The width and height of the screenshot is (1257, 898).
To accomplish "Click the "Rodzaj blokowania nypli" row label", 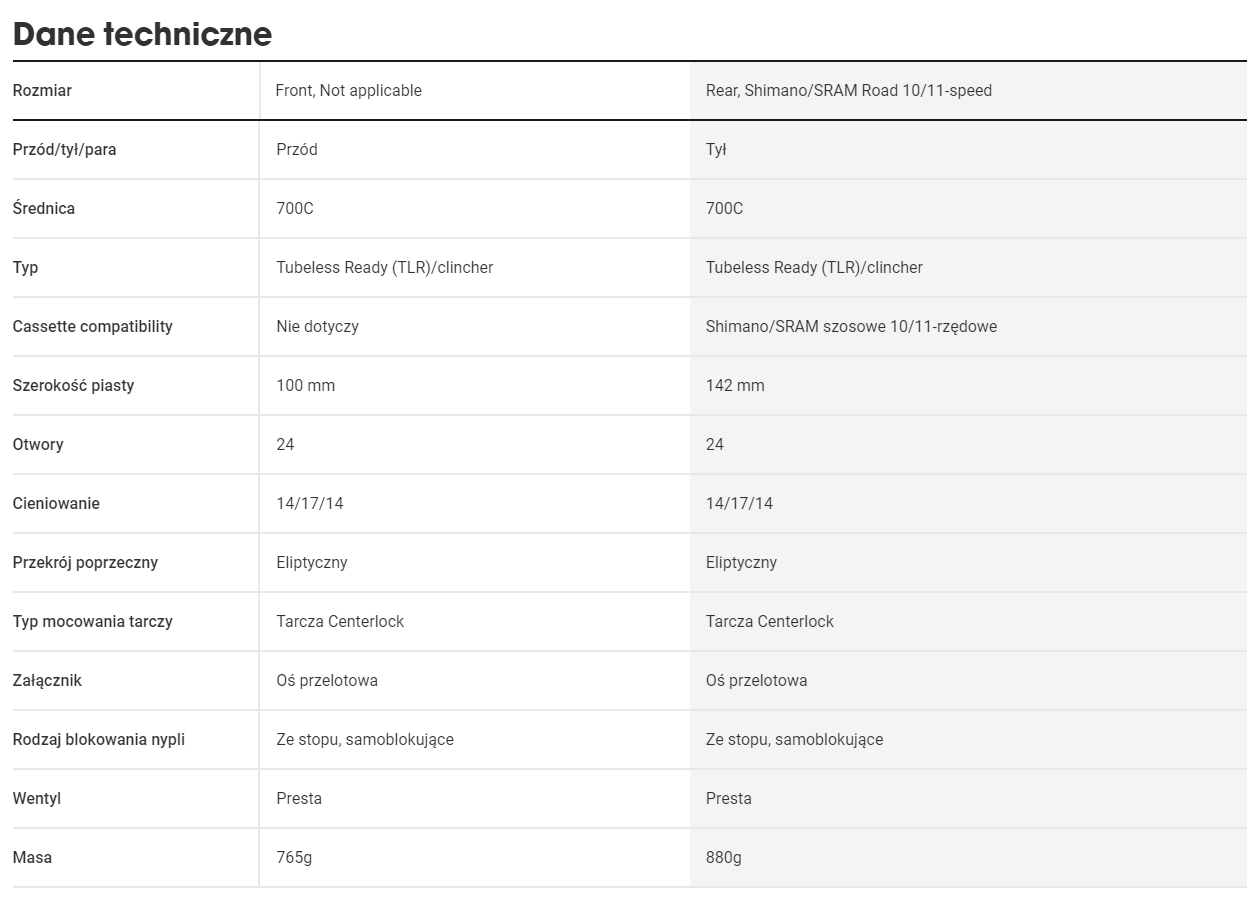I will pyautogui.click(x=98, y=740).
